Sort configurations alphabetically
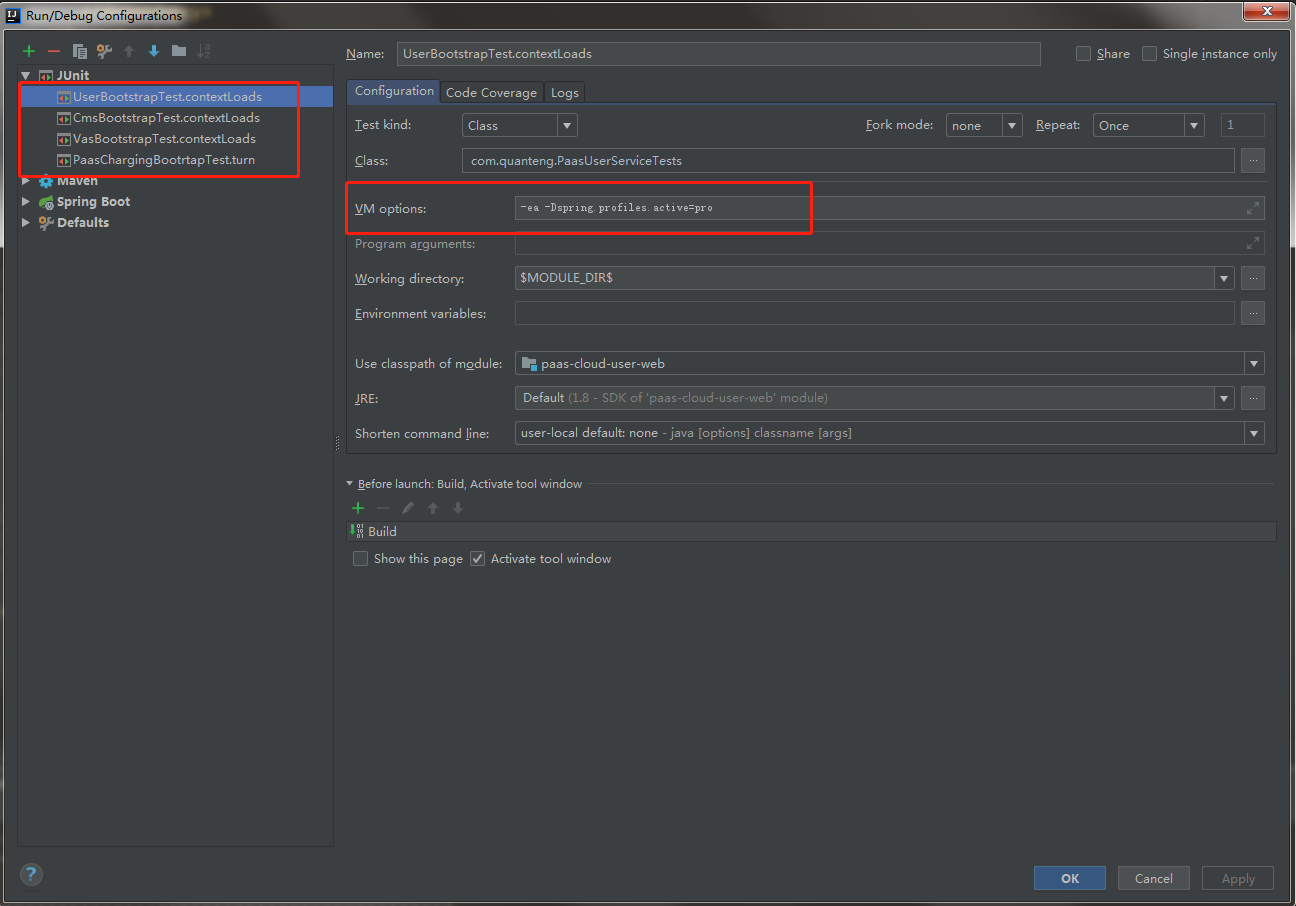 204,51
